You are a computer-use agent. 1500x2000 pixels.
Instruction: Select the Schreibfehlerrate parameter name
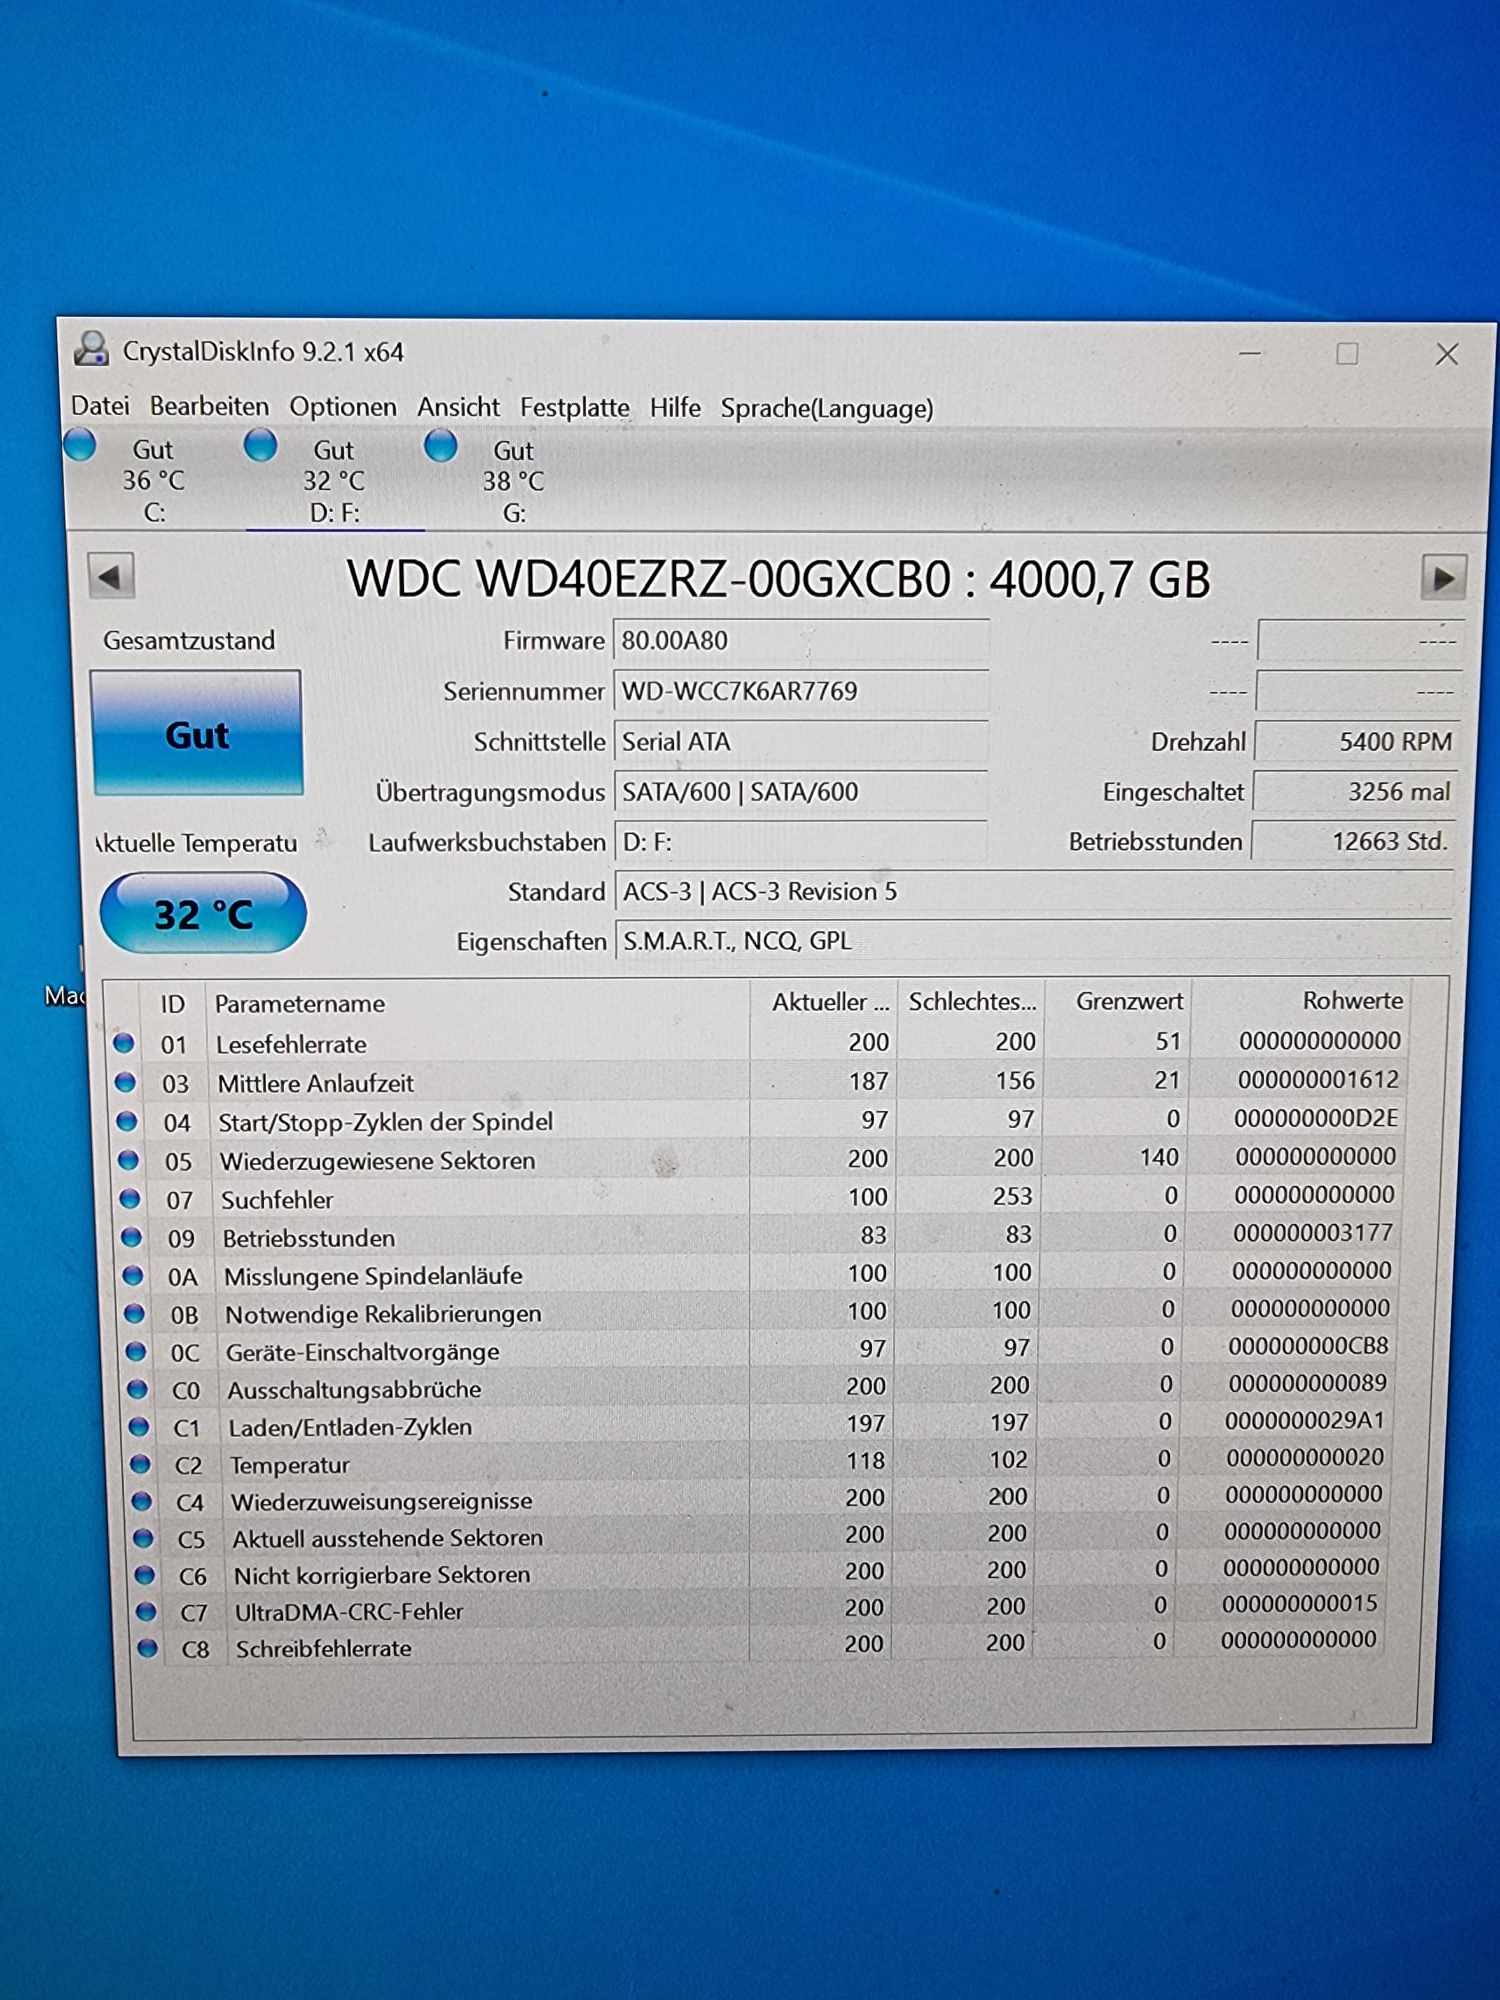click(324, 1649)
